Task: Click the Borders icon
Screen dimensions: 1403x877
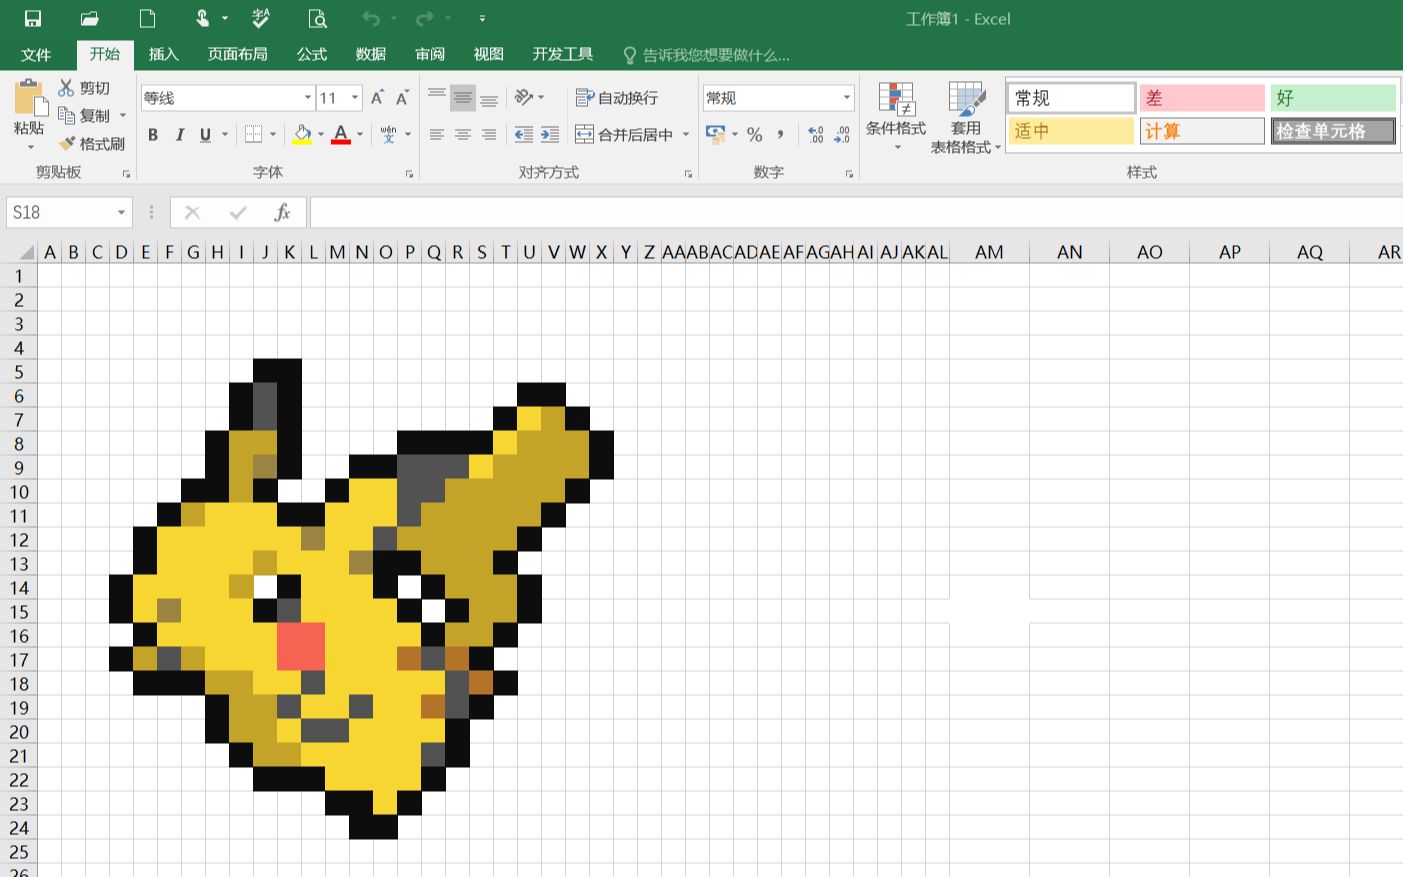Action: tap(253, 134)
